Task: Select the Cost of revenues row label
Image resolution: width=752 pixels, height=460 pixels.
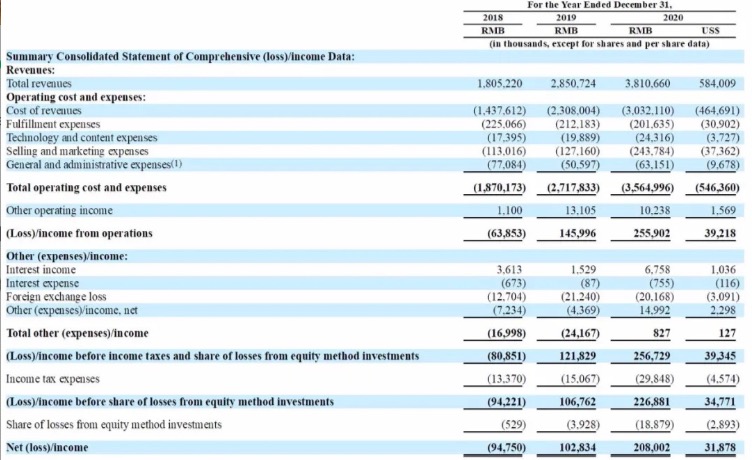Action: pyautogui.click(x=39, y=111)
